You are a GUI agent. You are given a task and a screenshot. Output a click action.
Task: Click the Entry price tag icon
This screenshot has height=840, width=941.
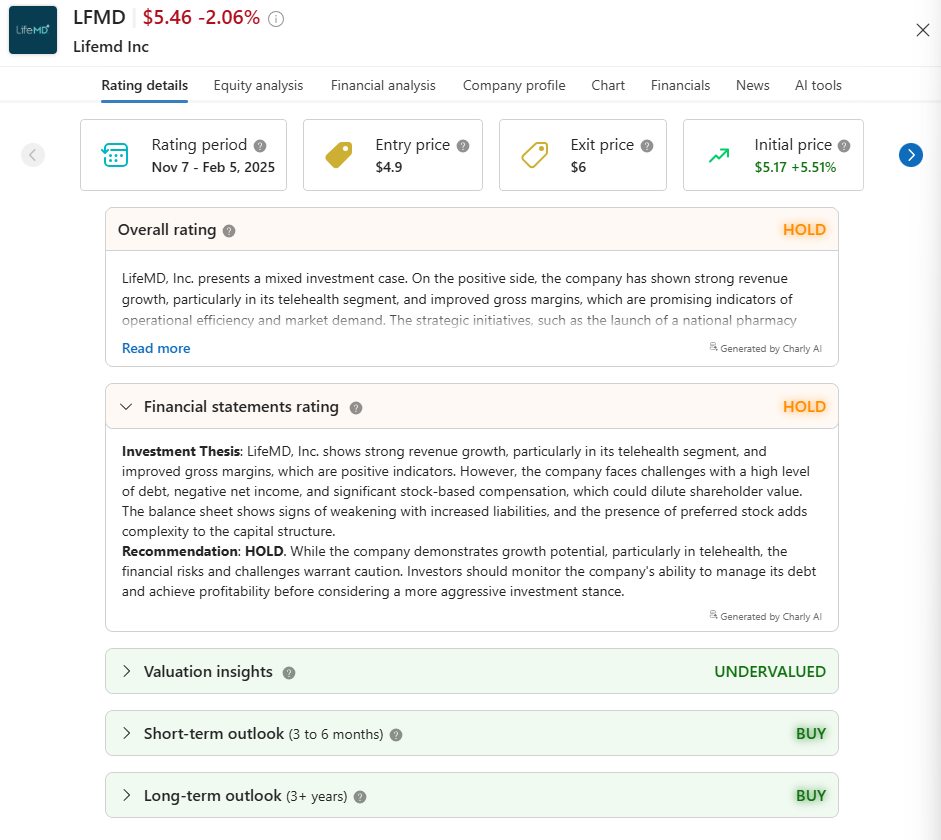[x=338, y=155]
